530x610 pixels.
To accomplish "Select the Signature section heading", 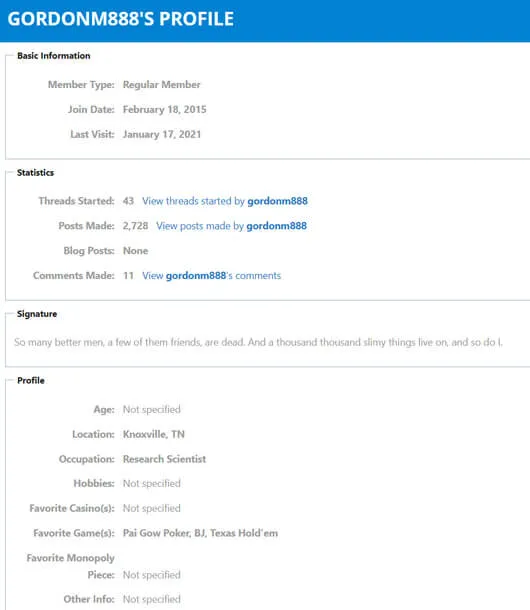I will [x=37, y=314].
